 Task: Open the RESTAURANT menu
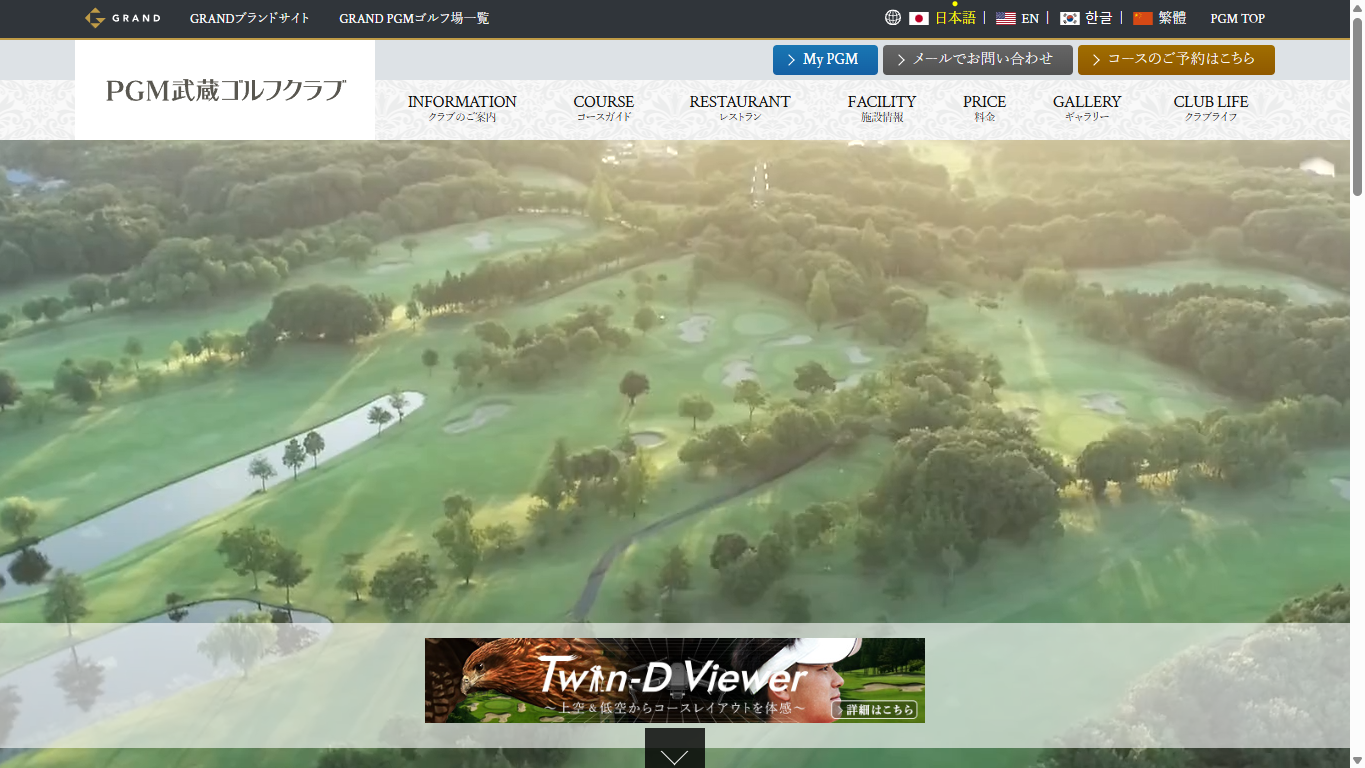click(740, 108)
